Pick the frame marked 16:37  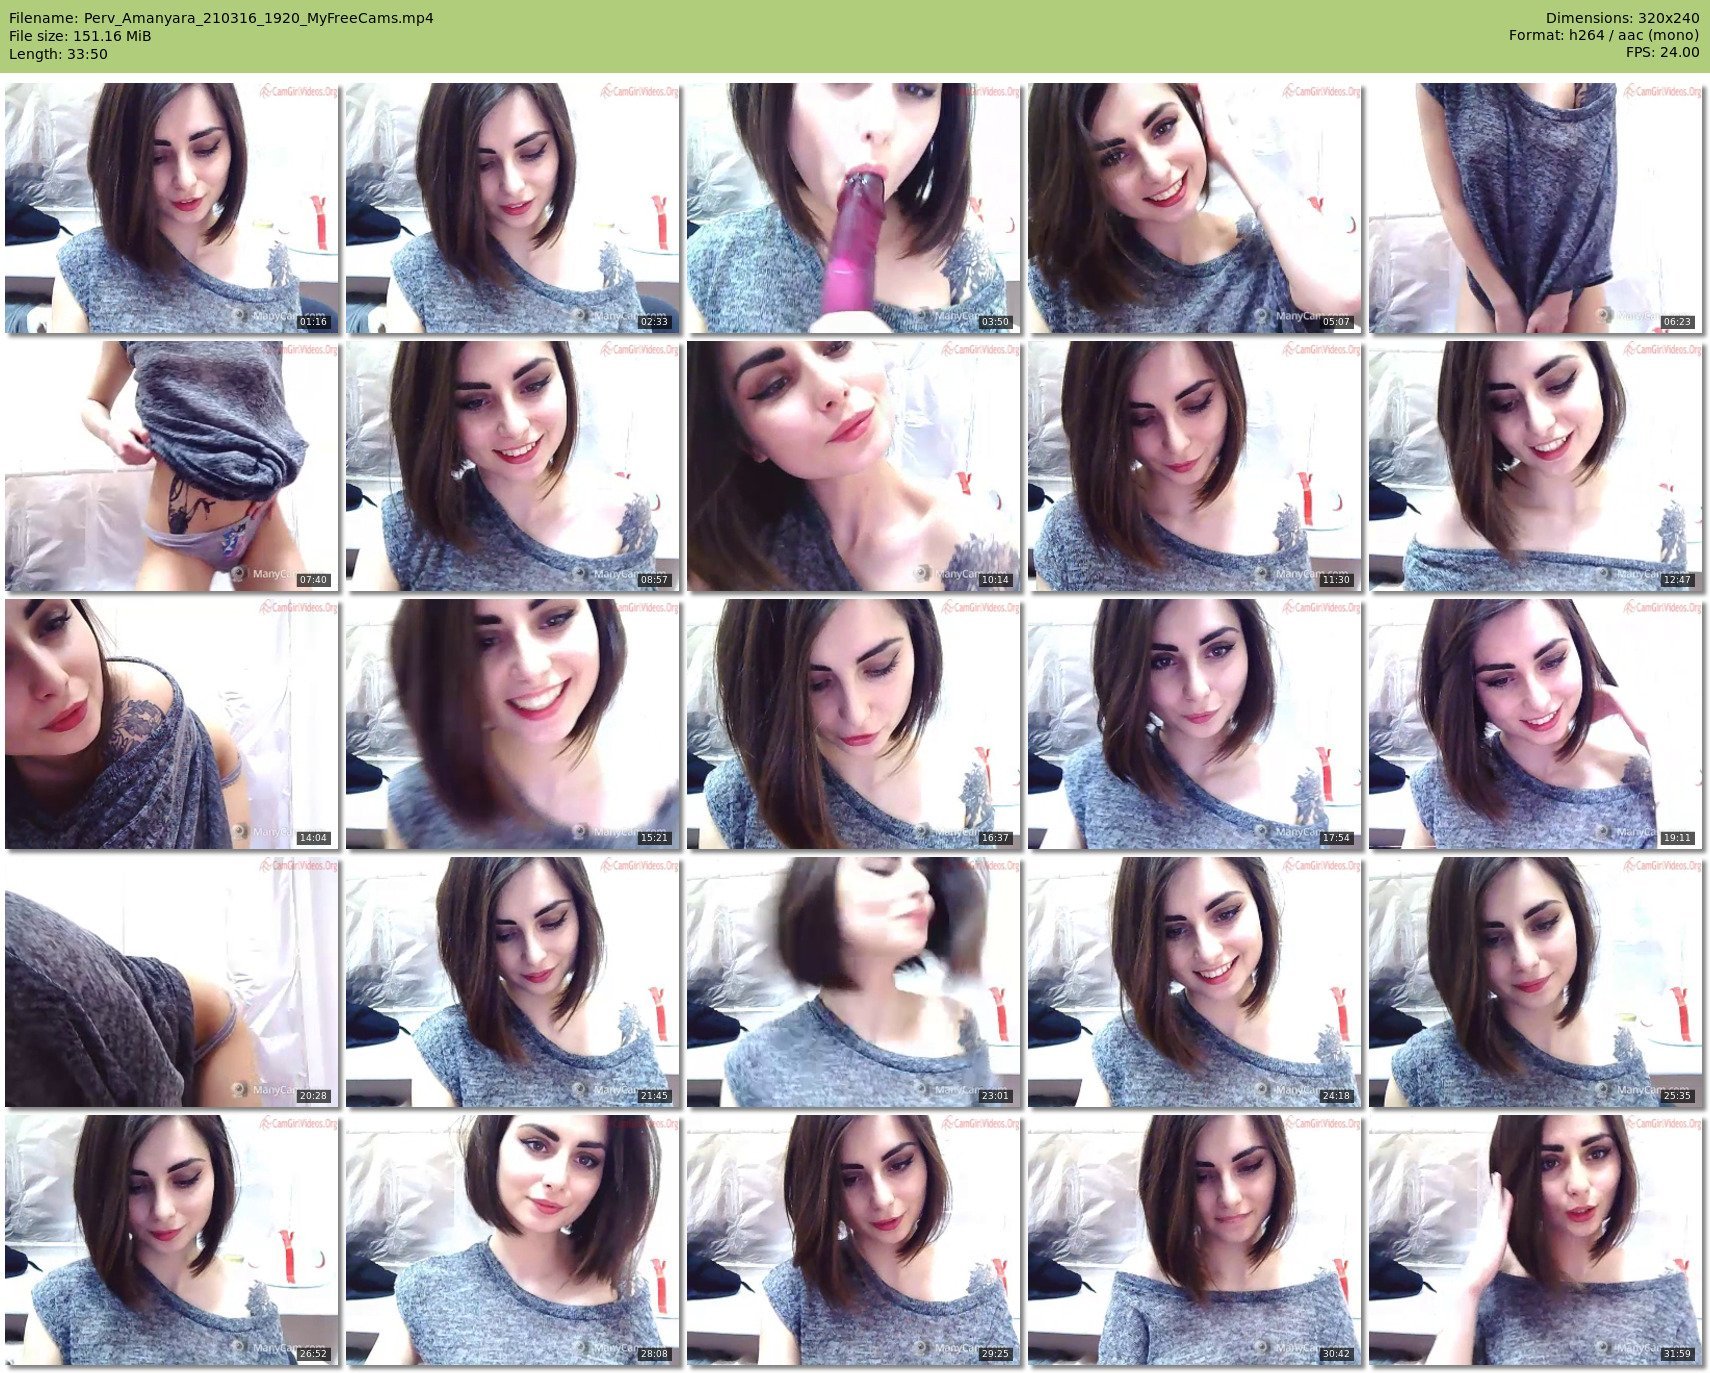(853, 724)
